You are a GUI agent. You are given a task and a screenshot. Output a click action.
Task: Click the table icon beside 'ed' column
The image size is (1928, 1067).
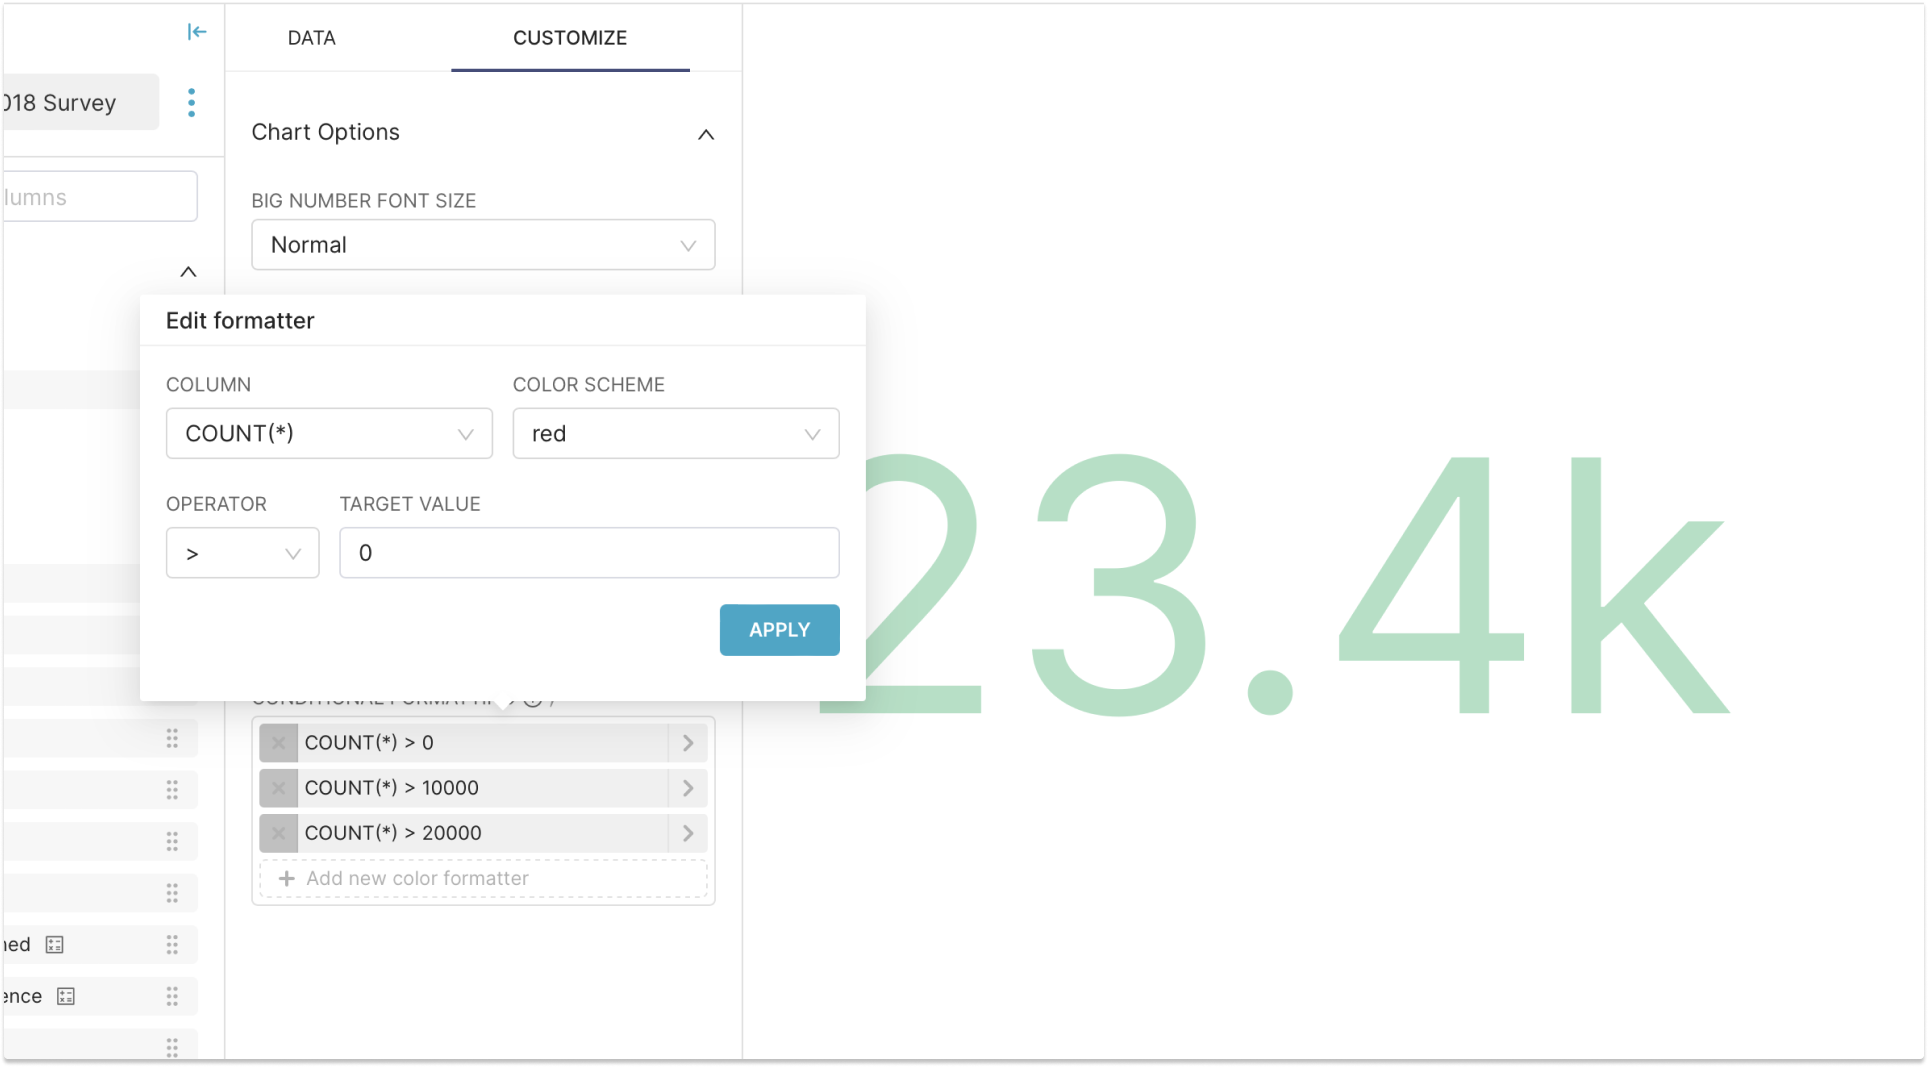coord(55,945)
